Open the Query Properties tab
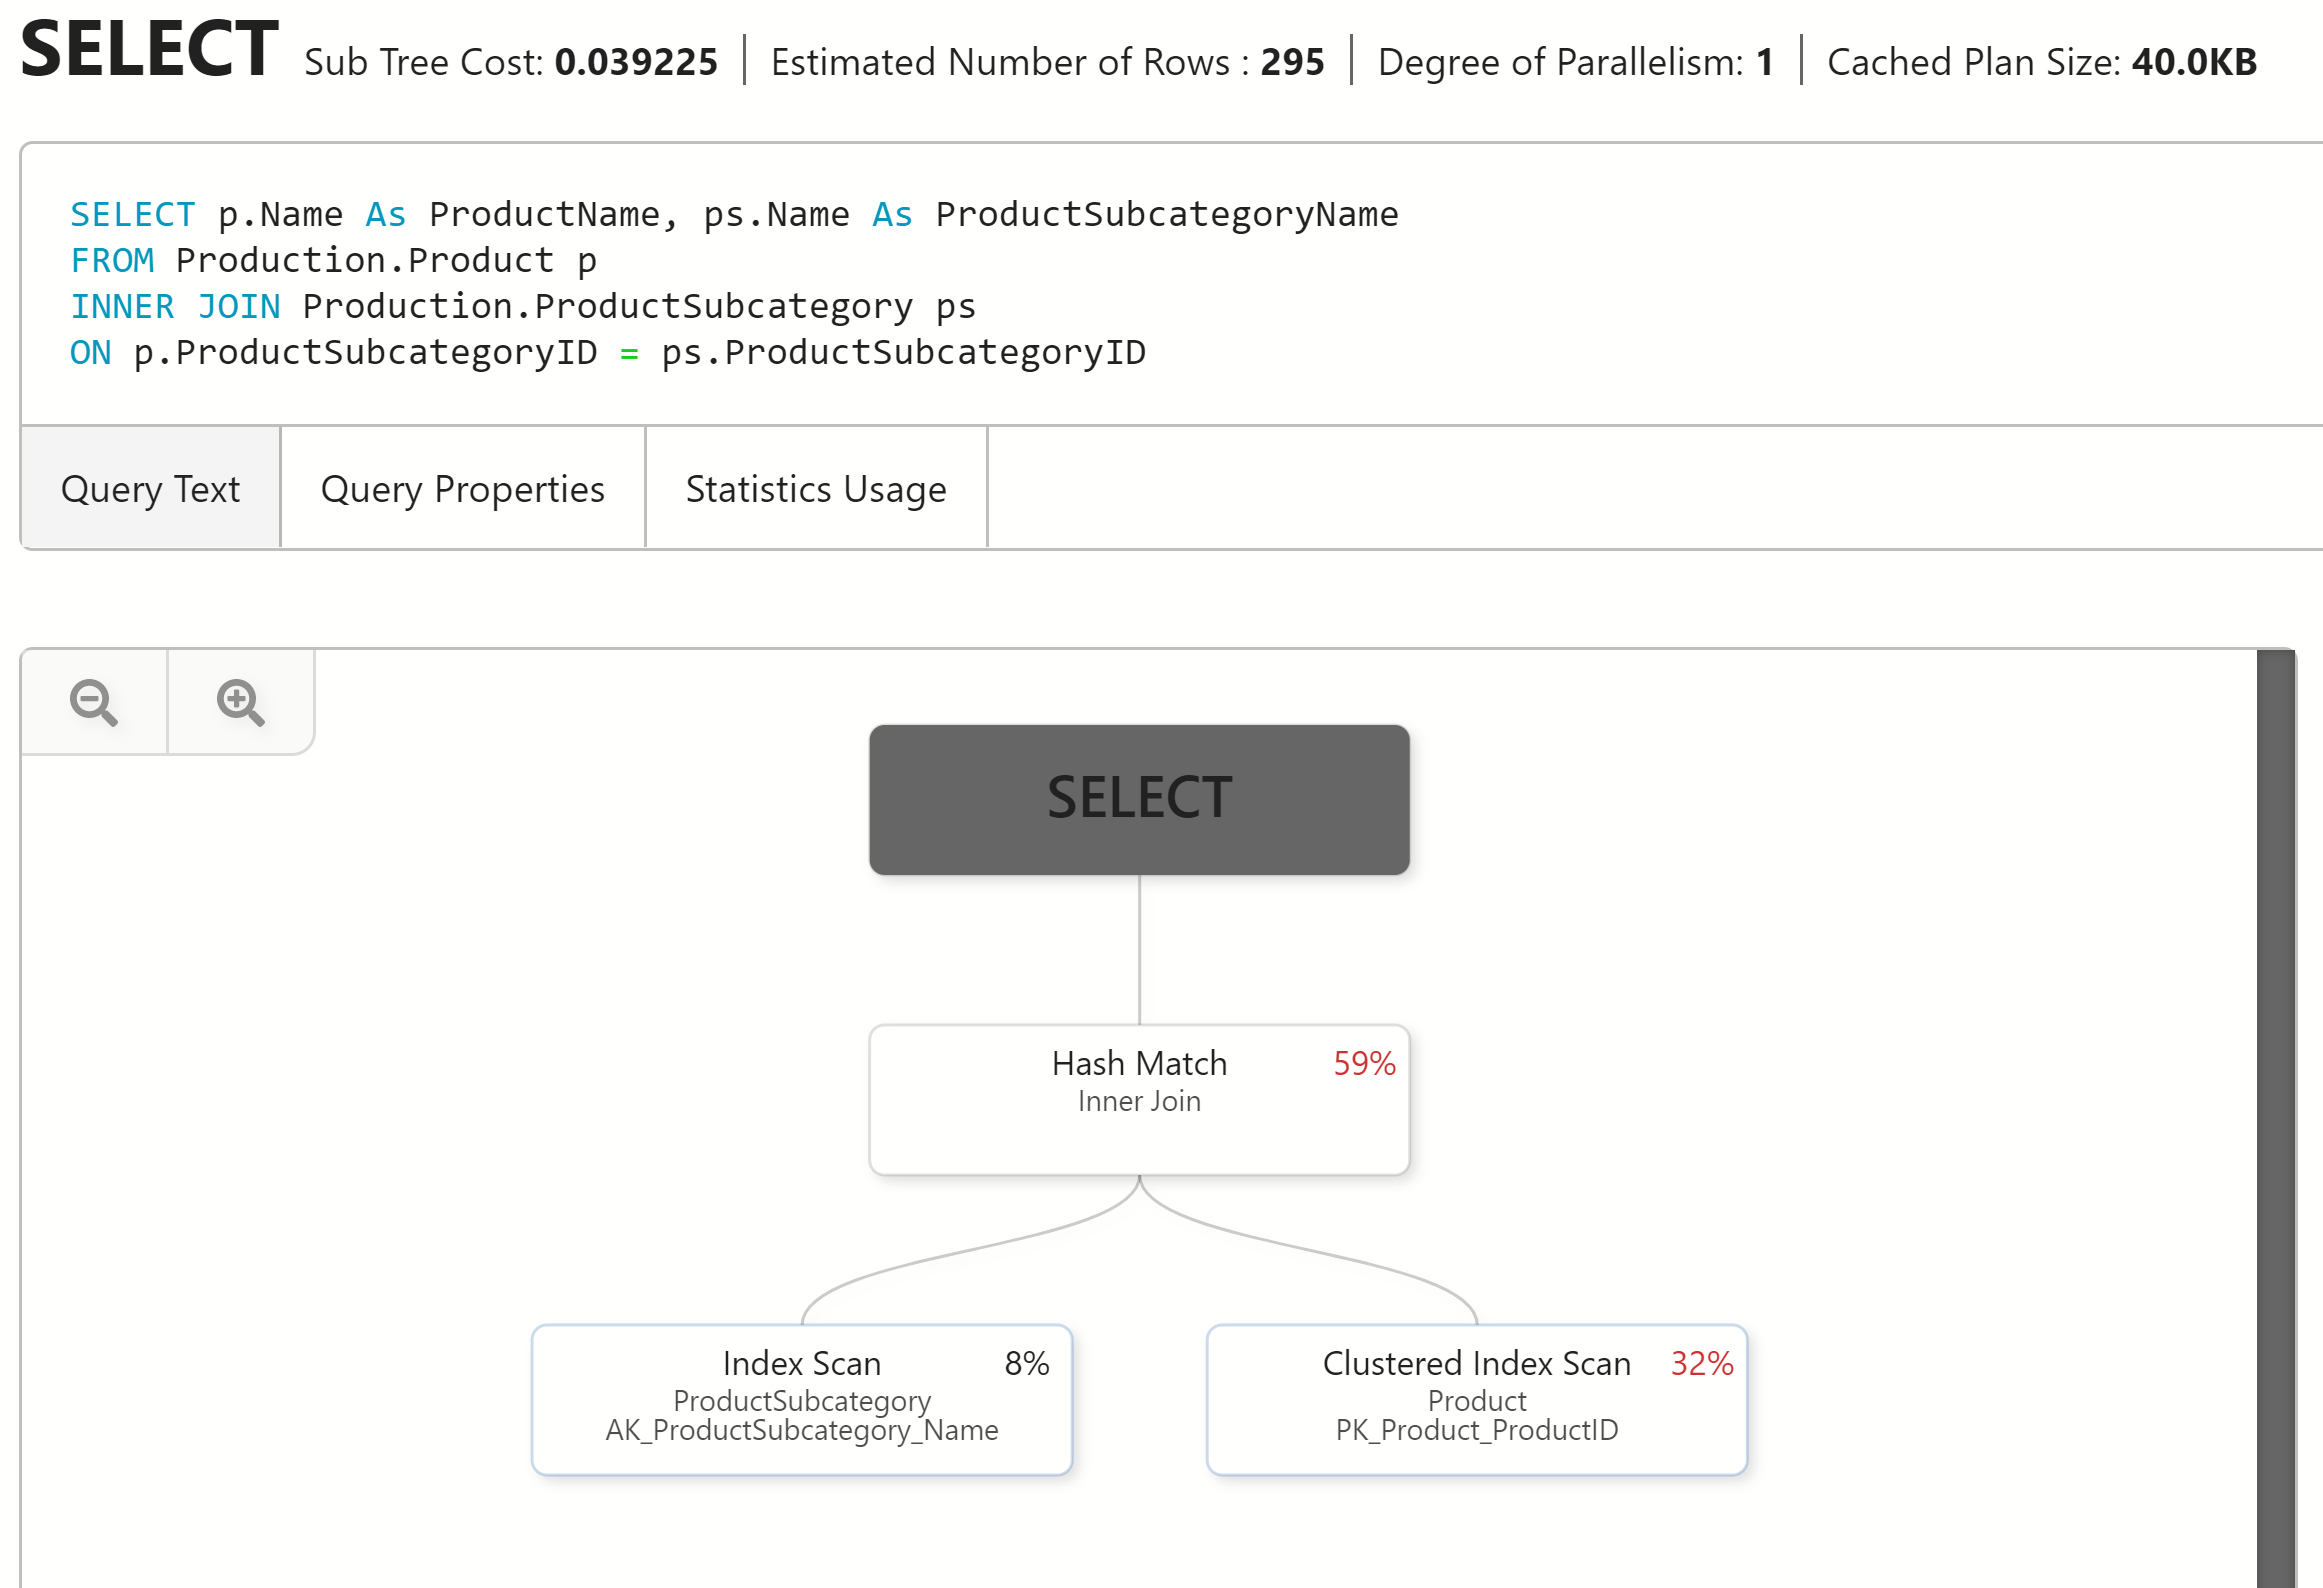 (462, 489)
